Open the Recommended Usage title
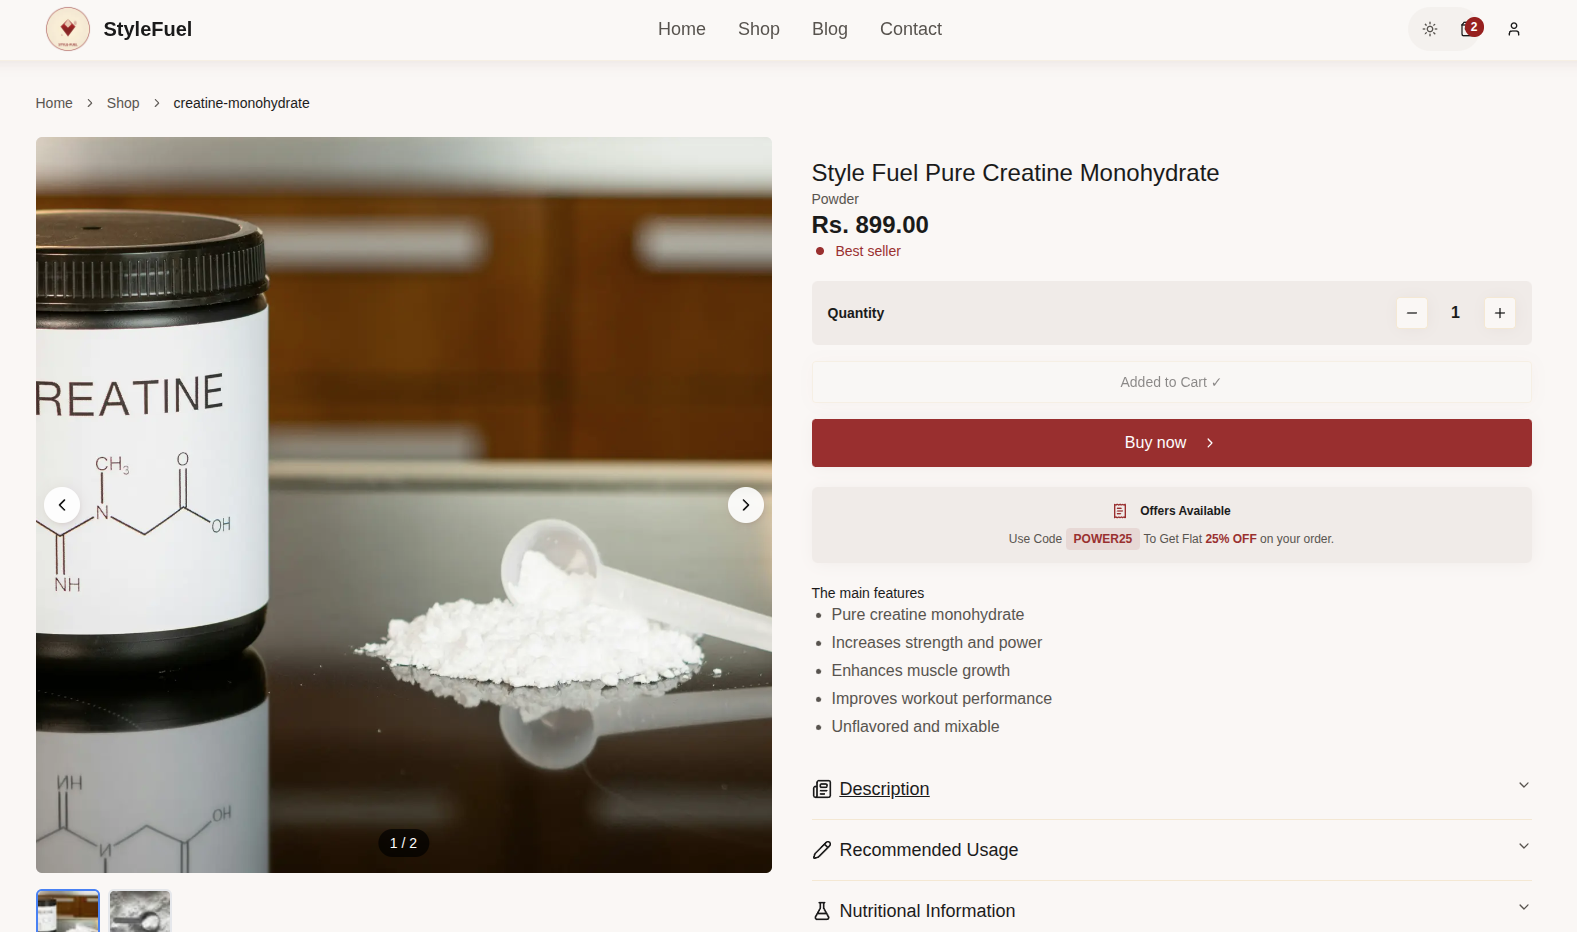This screenshot has width=1577, height=932. (x=929, y=850)
